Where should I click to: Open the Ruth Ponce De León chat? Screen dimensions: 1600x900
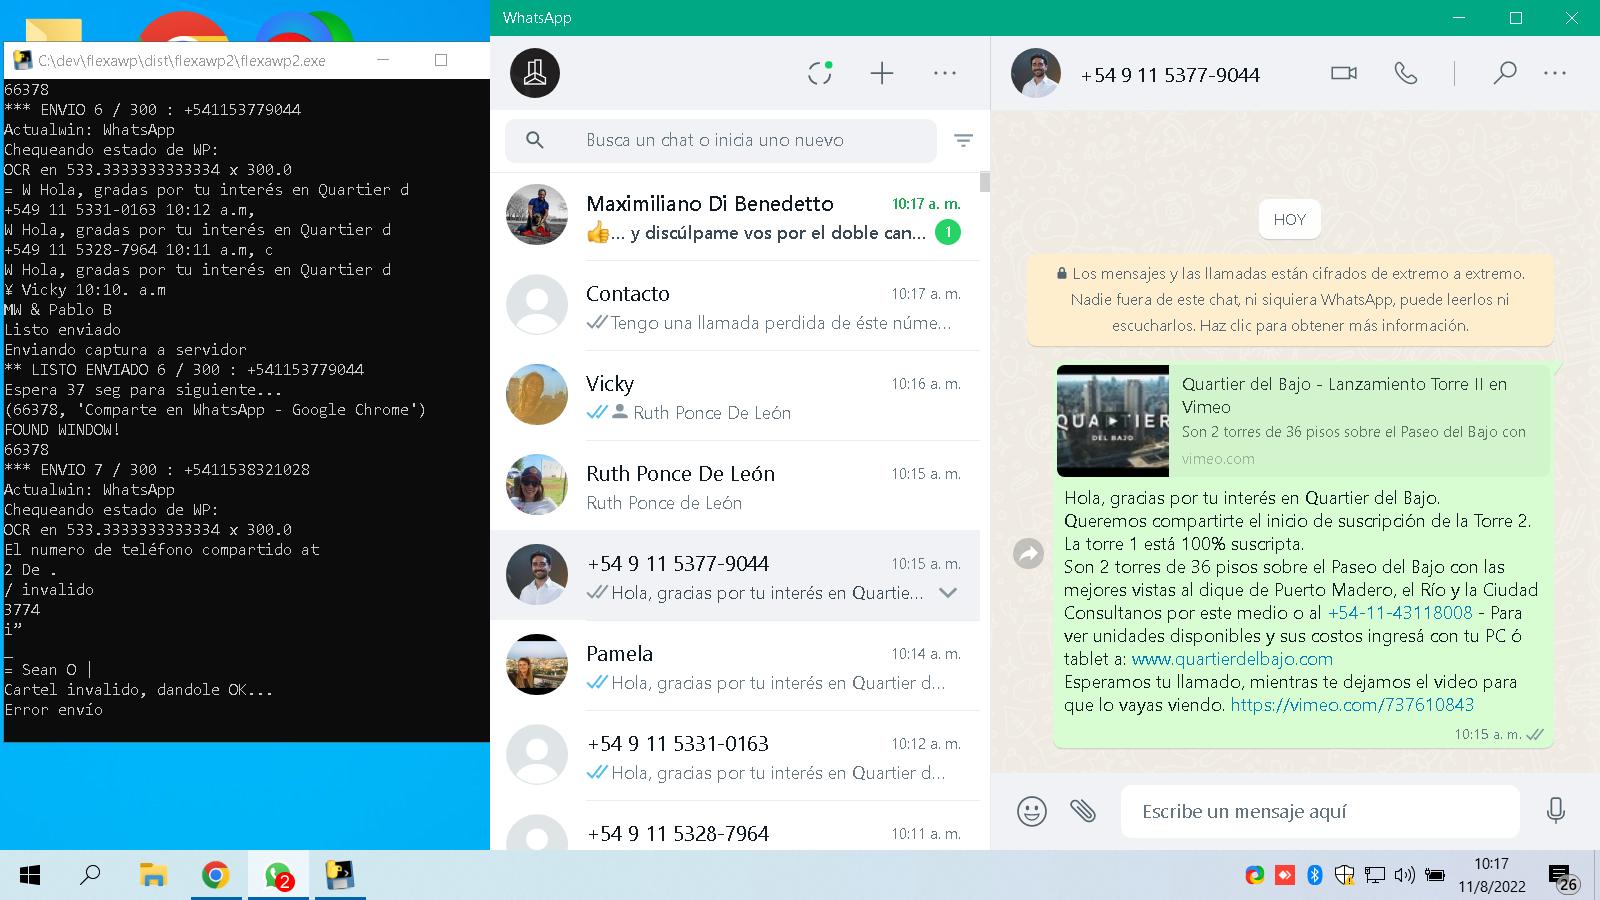pos(735,486)
